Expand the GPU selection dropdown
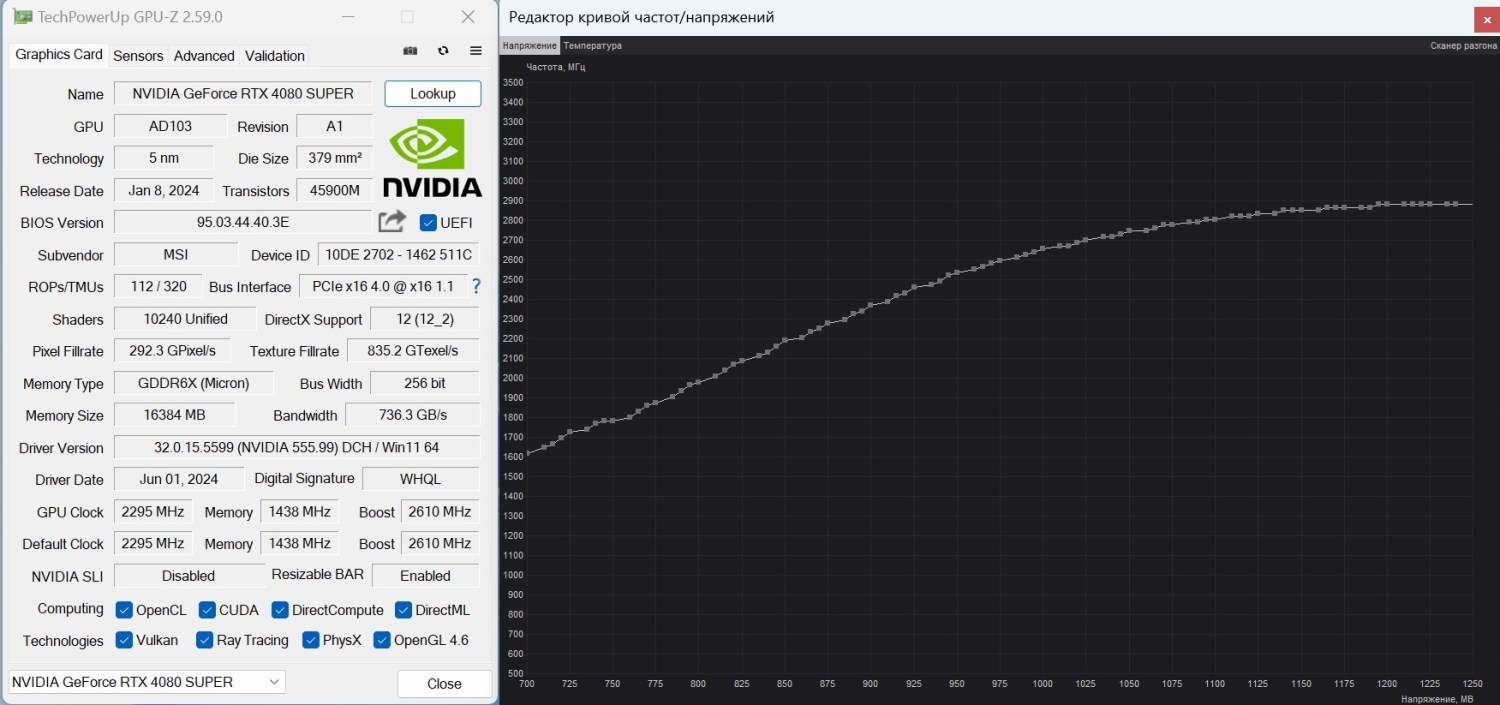 pyautogui.click(x=147, y=681)
